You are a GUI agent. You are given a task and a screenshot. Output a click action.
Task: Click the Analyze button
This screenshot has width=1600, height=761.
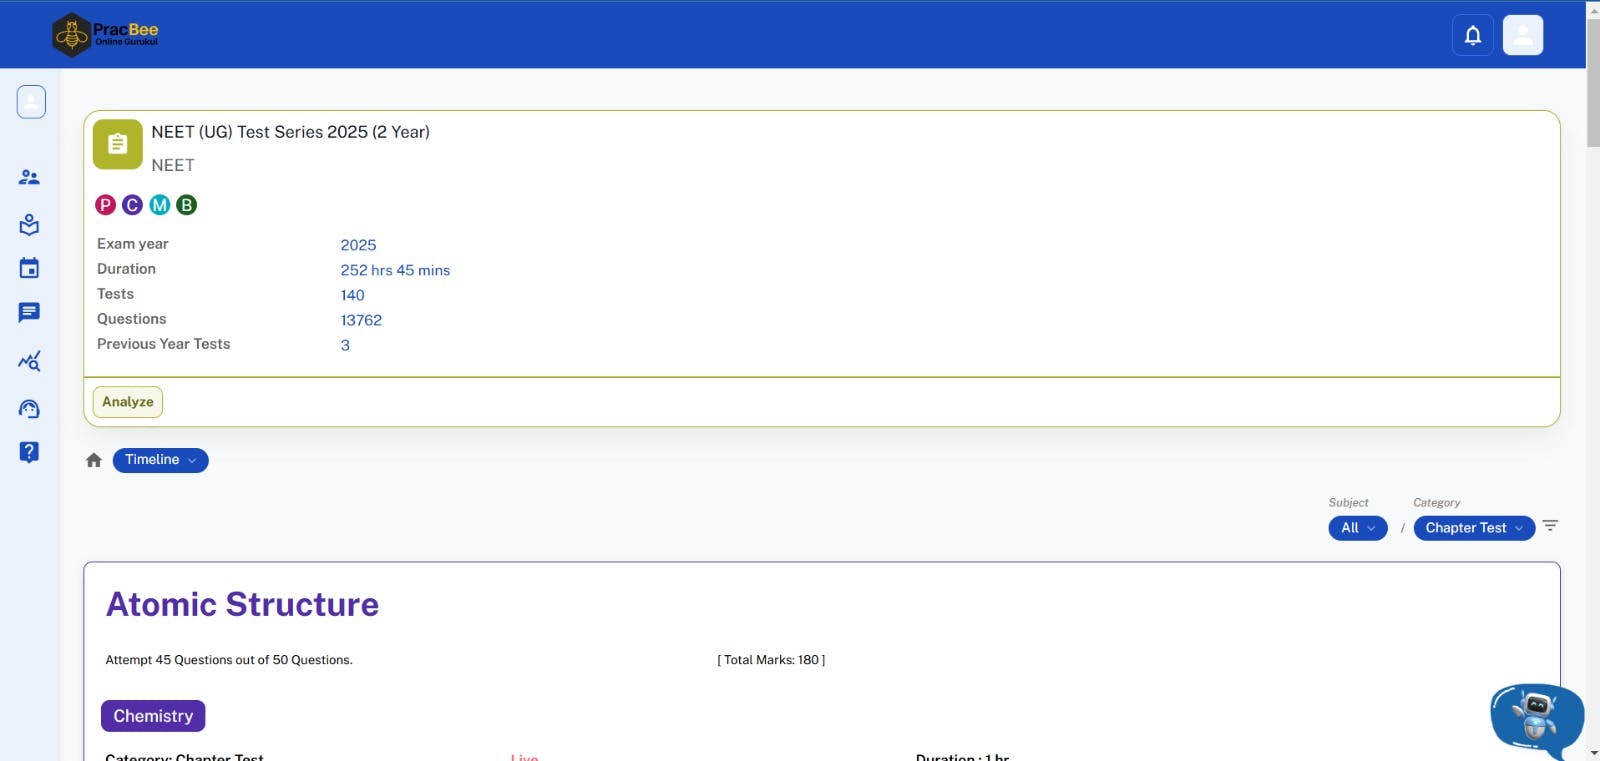(x=128, y=402)
